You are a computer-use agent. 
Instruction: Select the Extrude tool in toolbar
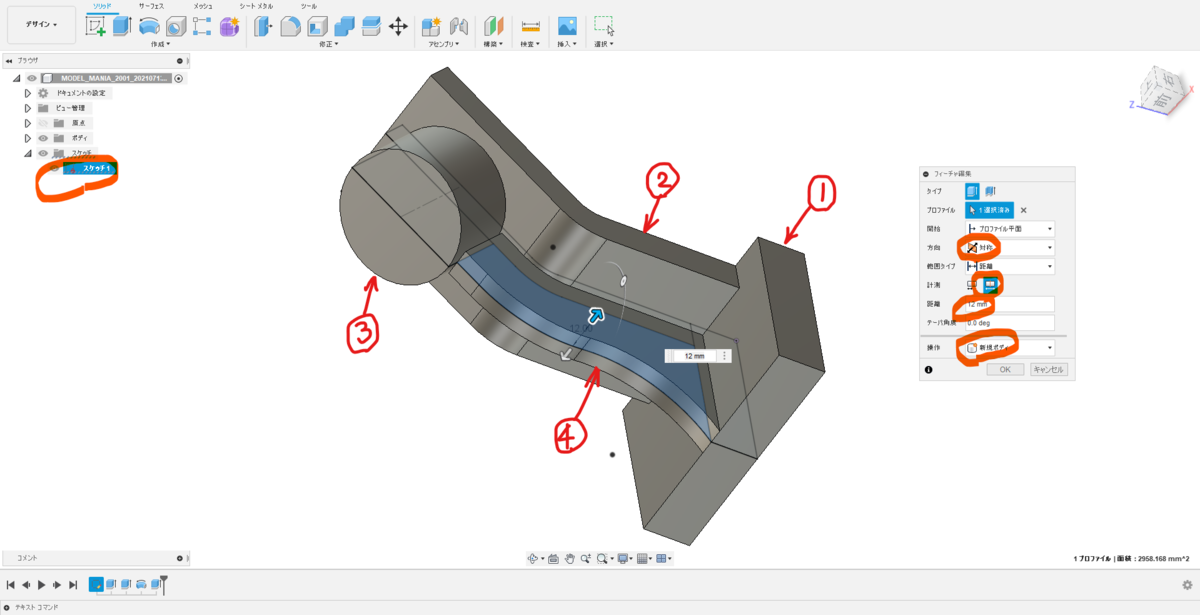coord(122,27)
